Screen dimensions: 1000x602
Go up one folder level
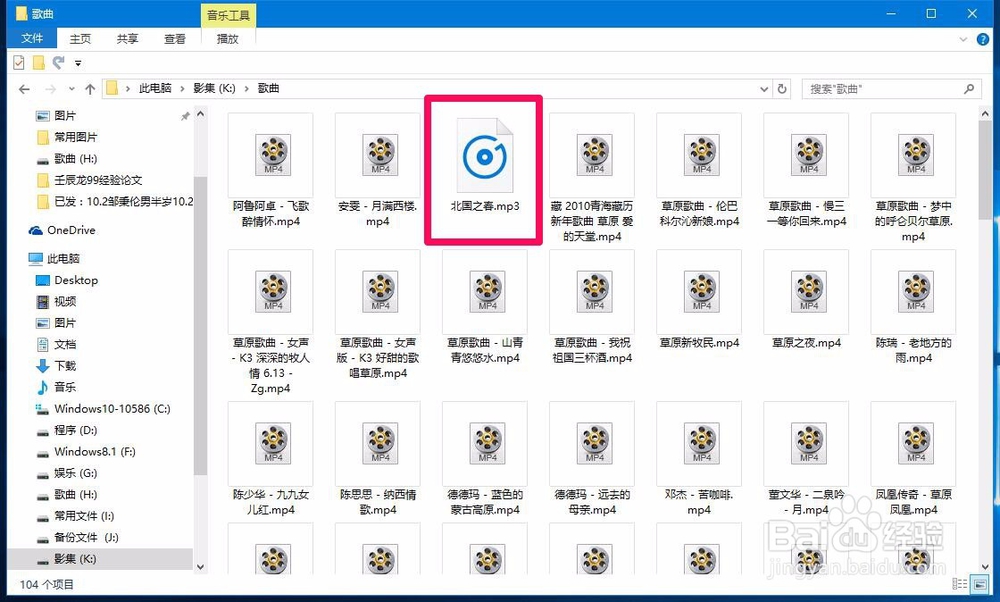coord(90,89)
